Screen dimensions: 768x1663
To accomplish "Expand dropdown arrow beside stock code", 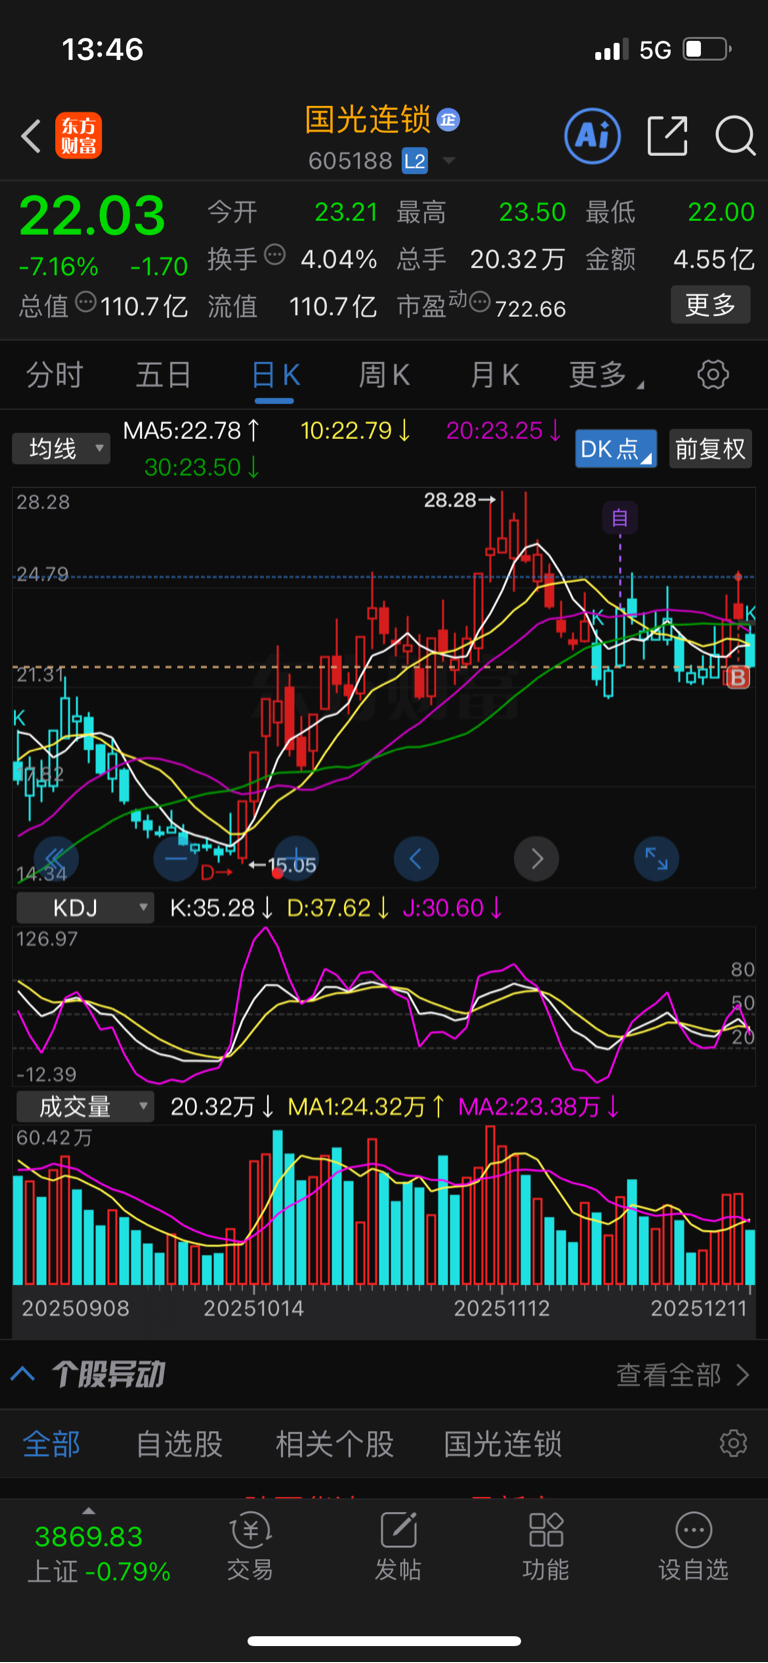I will tap(449, 161).
